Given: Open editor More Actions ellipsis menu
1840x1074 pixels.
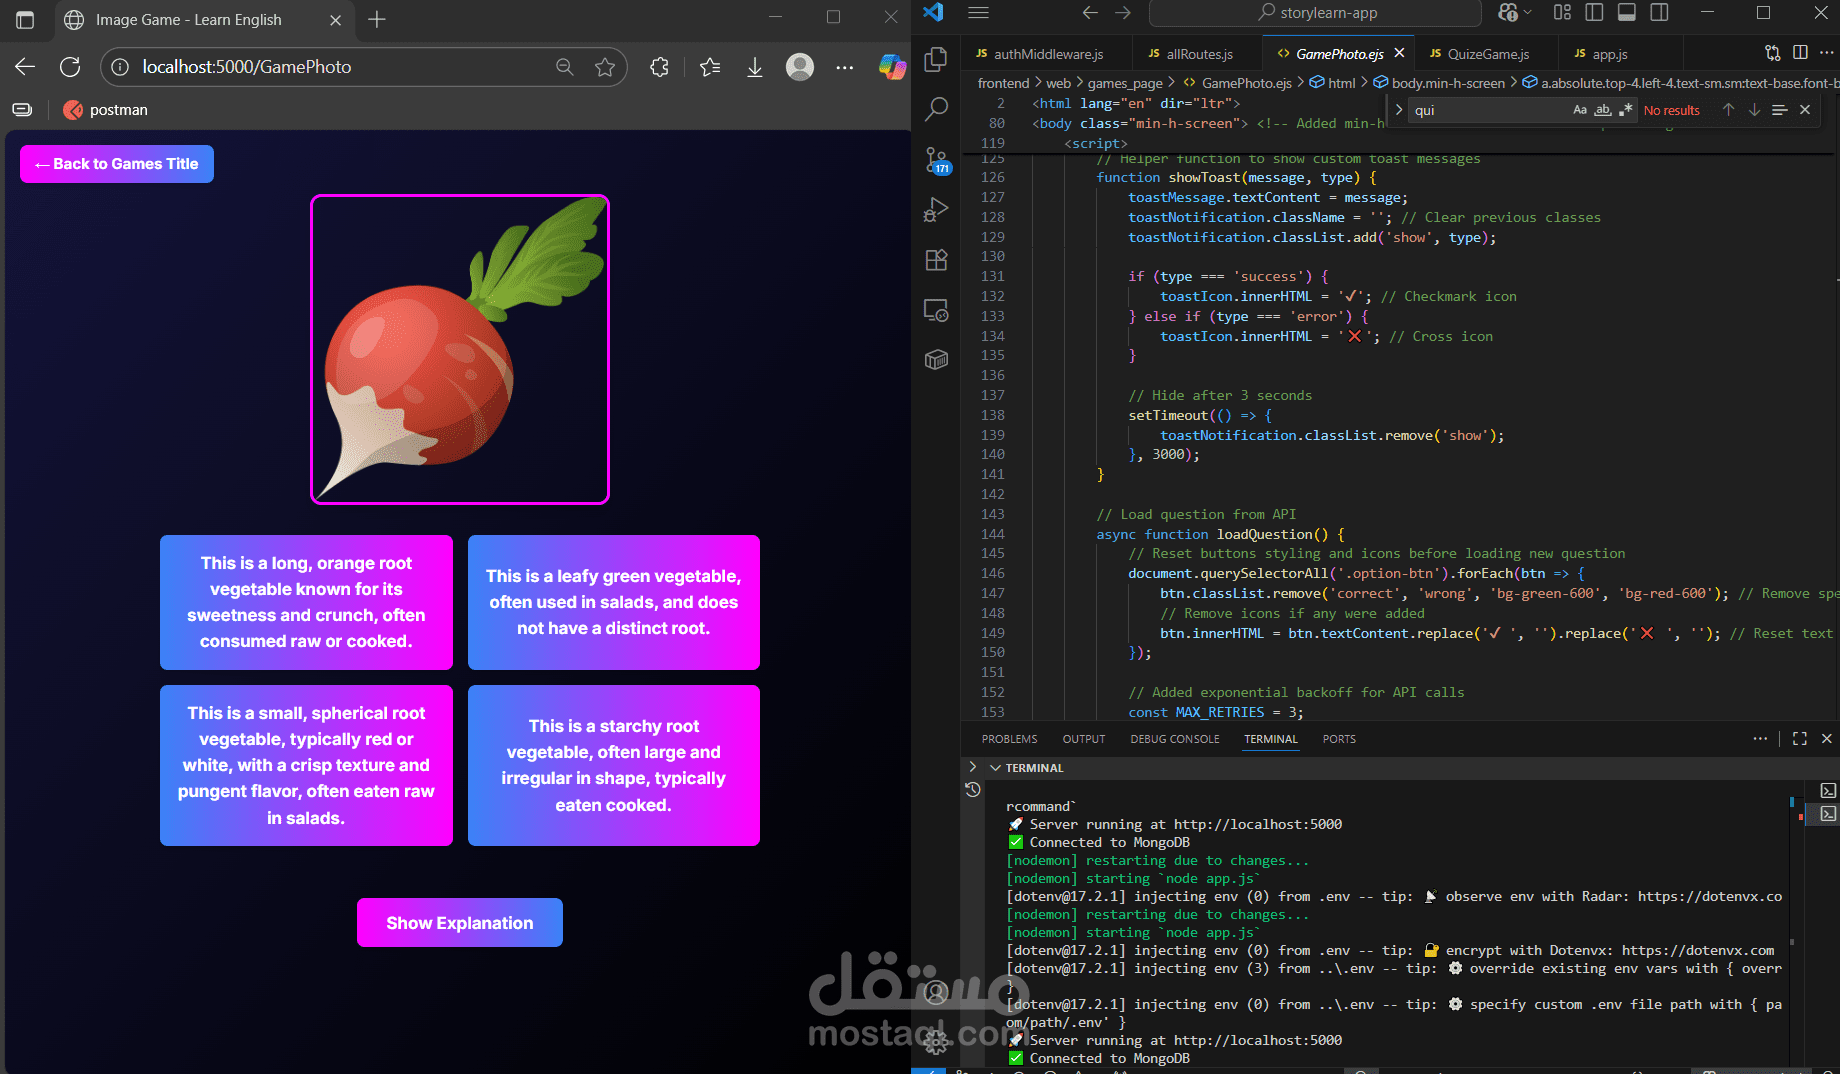Looking at the screenshot, I should (x=1826, y=53).
